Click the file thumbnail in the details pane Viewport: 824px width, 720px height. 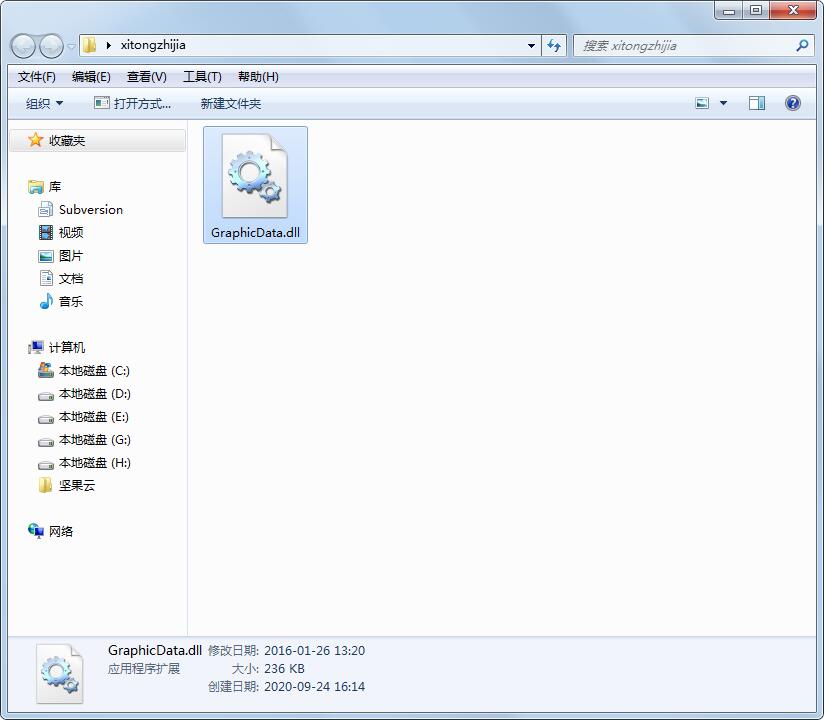coord(59,673)
